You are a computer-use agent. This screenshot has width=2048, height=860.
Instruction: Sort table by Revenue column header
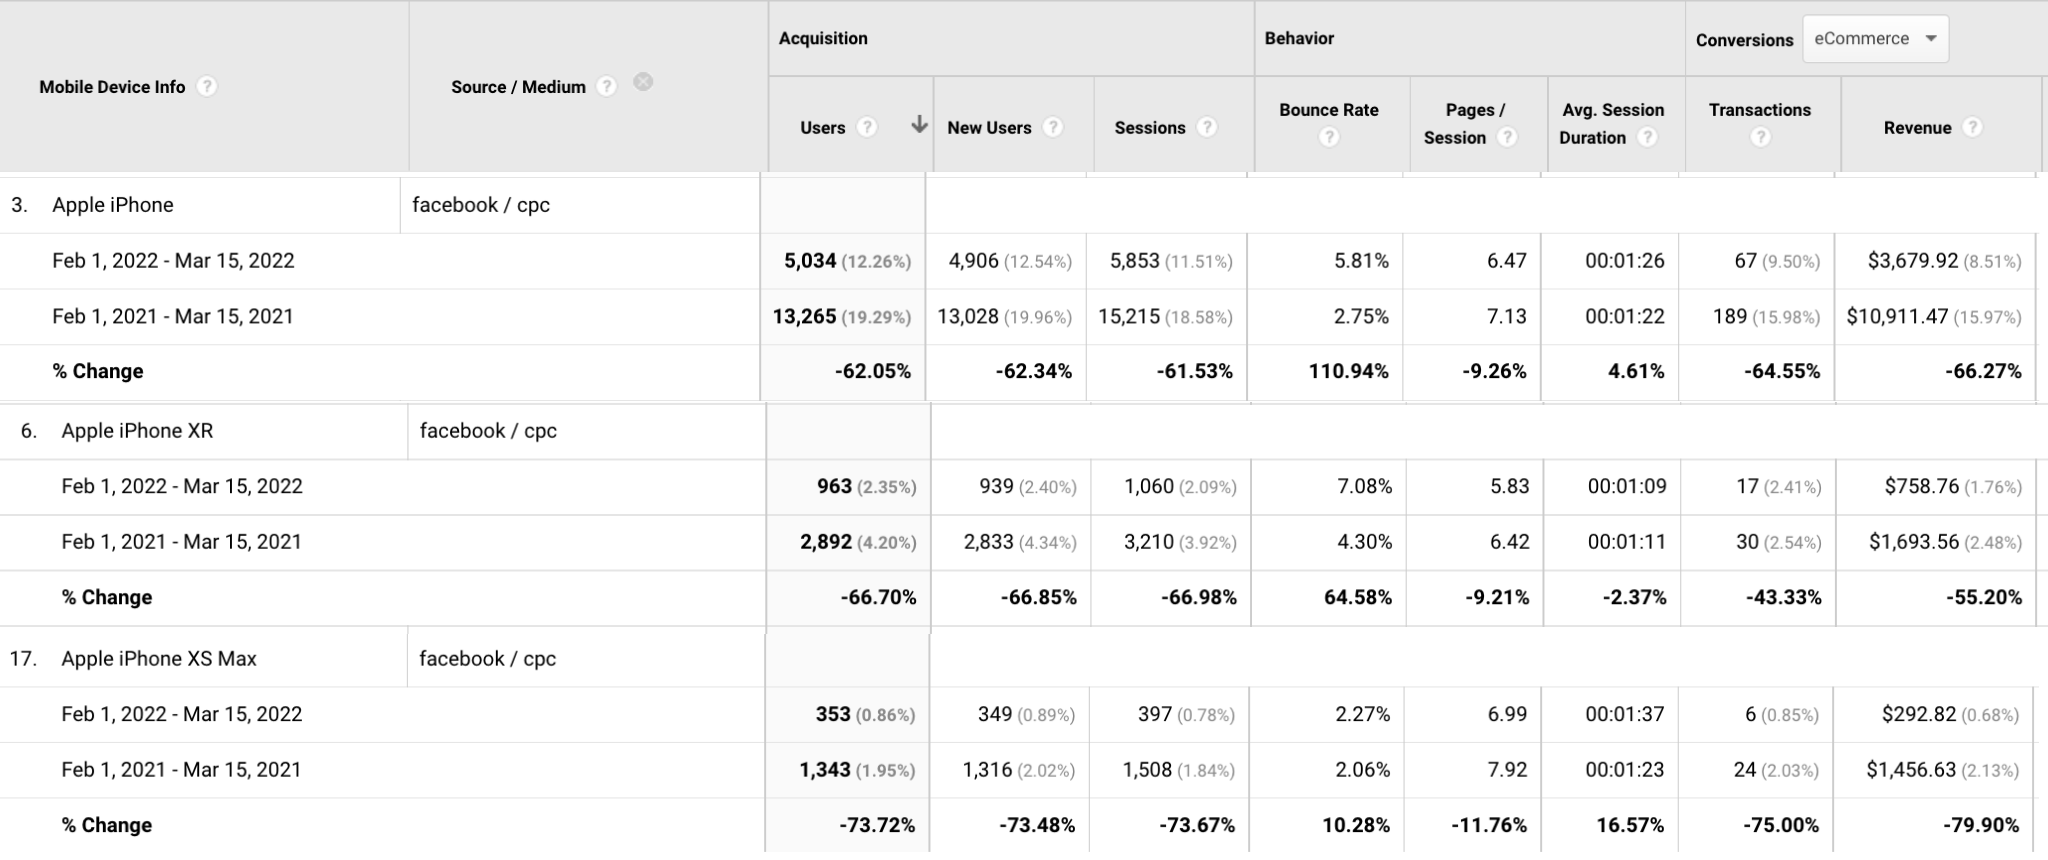click(1917, 128)
